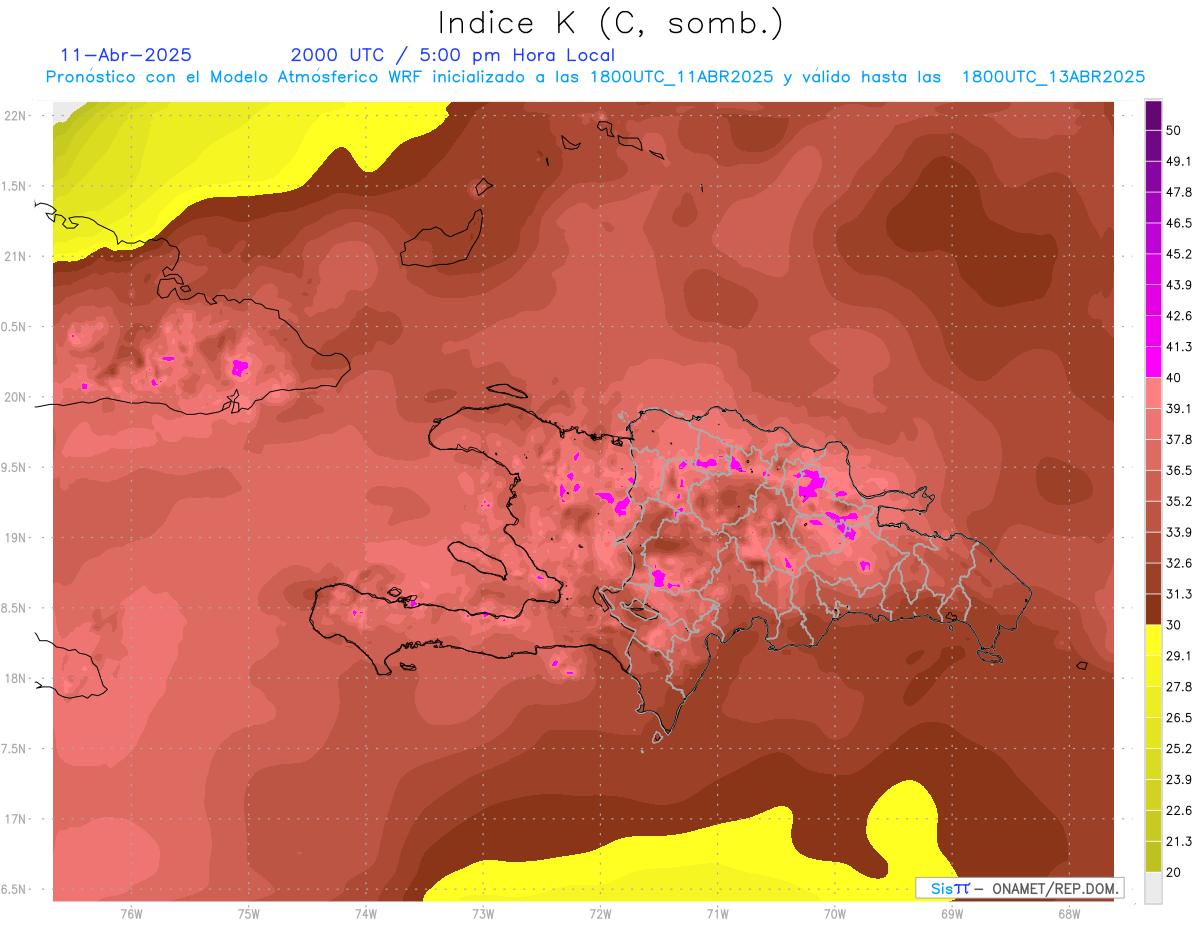
Task: Click the '35.2' color bar label
Action: coord(1179,501)
